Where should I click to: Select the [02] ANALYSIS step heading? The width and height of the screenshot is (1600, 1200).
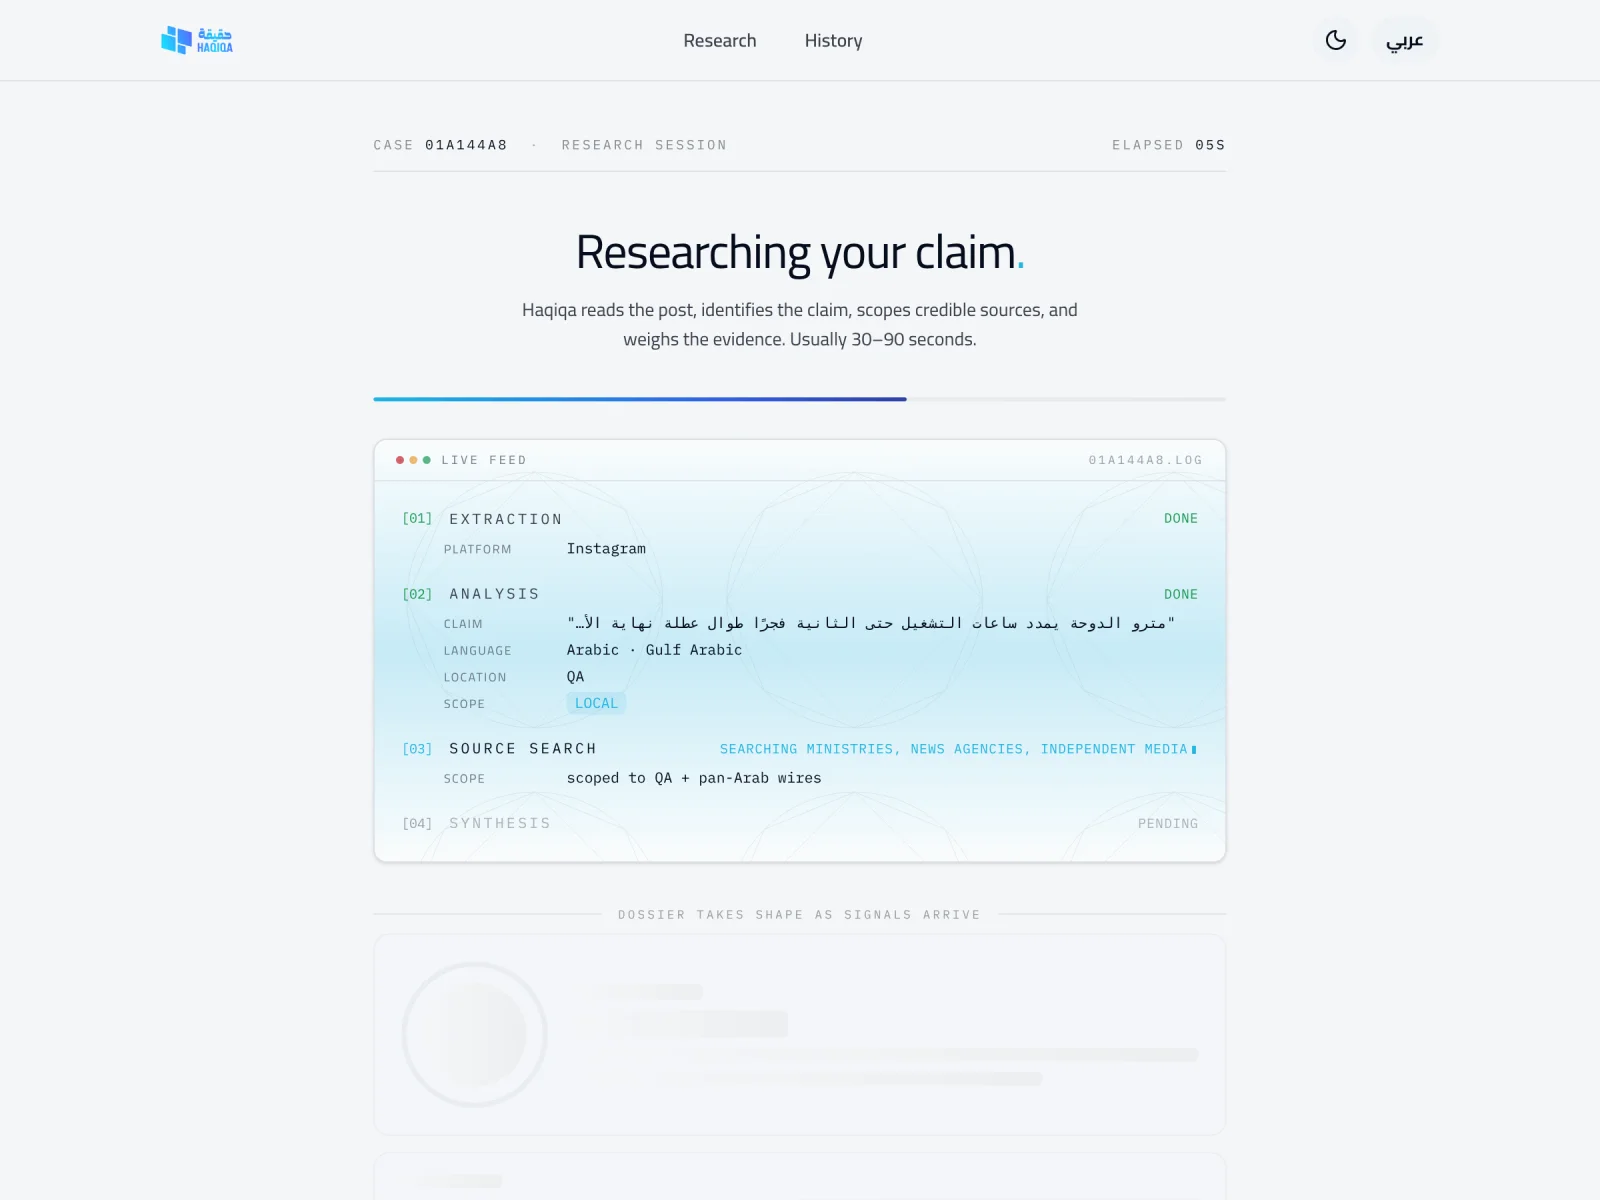[x=470, y=594]
